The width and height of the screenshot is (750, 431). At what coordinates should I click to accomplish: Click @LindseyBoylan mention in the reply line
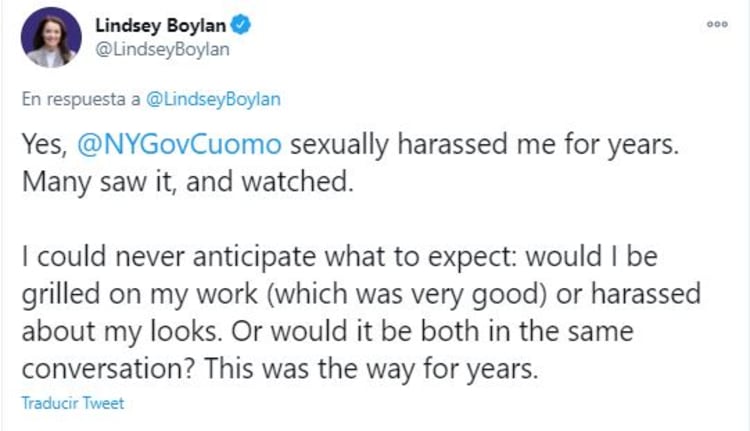pyautogui.click(x=215, y=98)
